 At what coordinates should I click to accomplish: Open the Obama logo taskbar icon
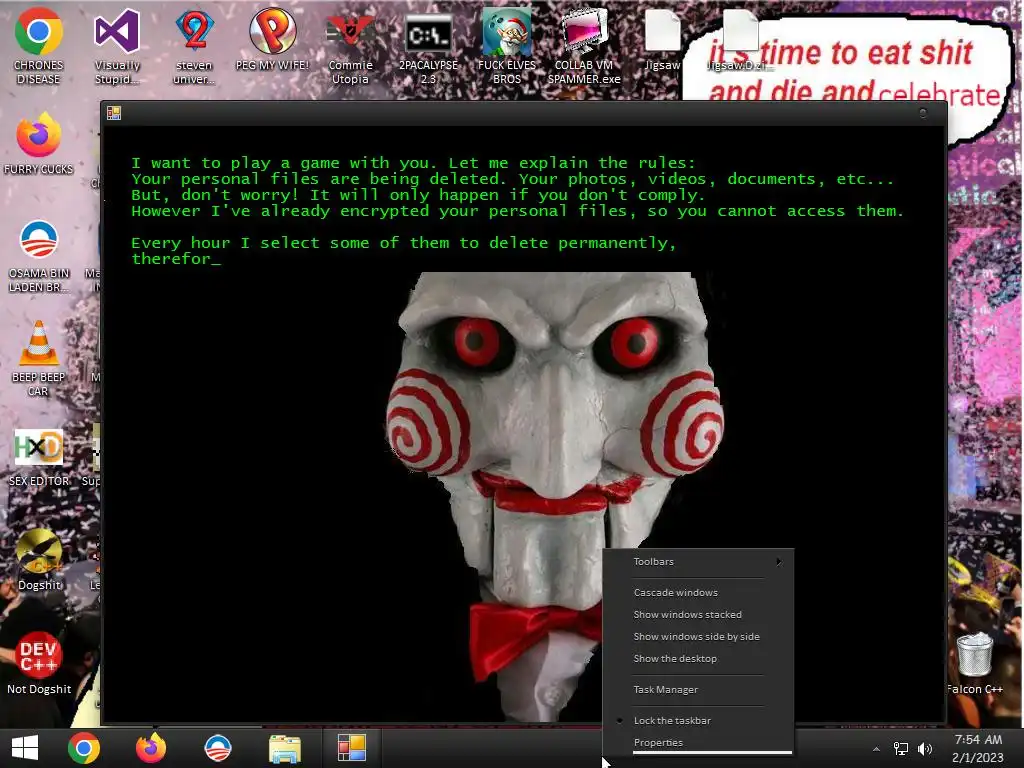coord(217,748)
